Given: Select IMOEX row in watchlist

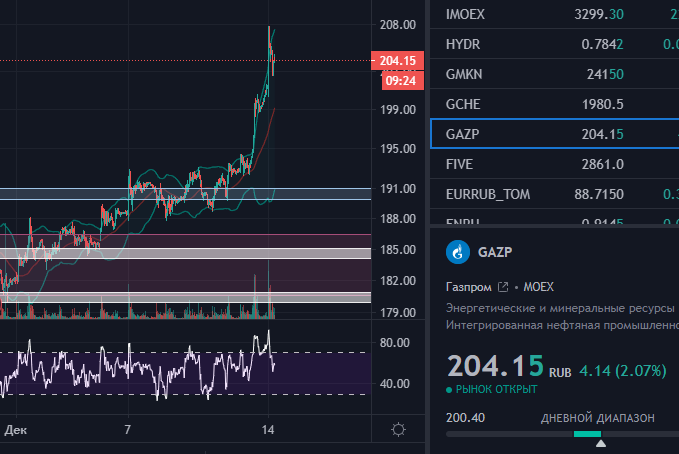Looking at the screenshot, I should pos(554,14).
